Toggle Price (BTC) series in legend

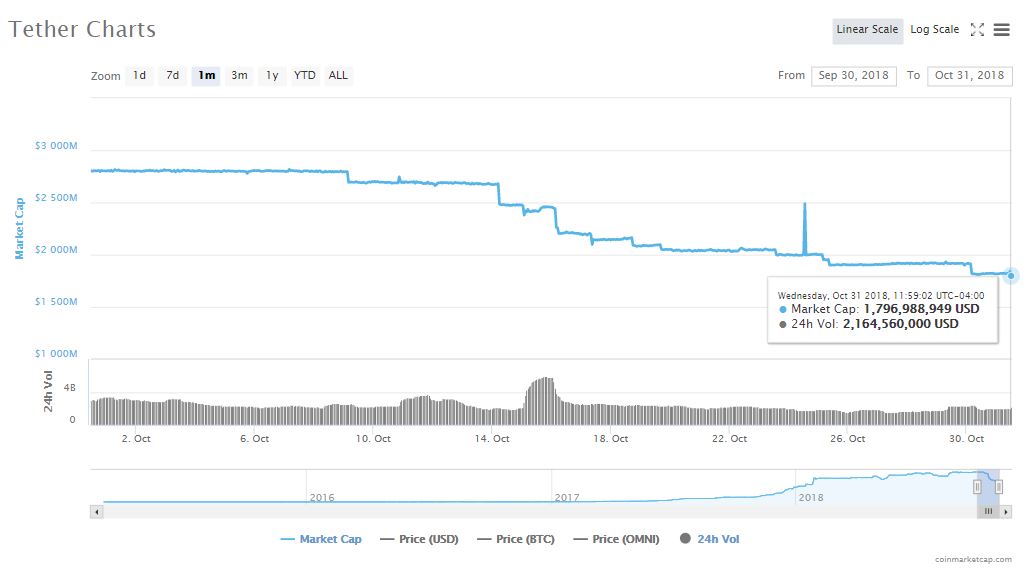click(516, 539)
